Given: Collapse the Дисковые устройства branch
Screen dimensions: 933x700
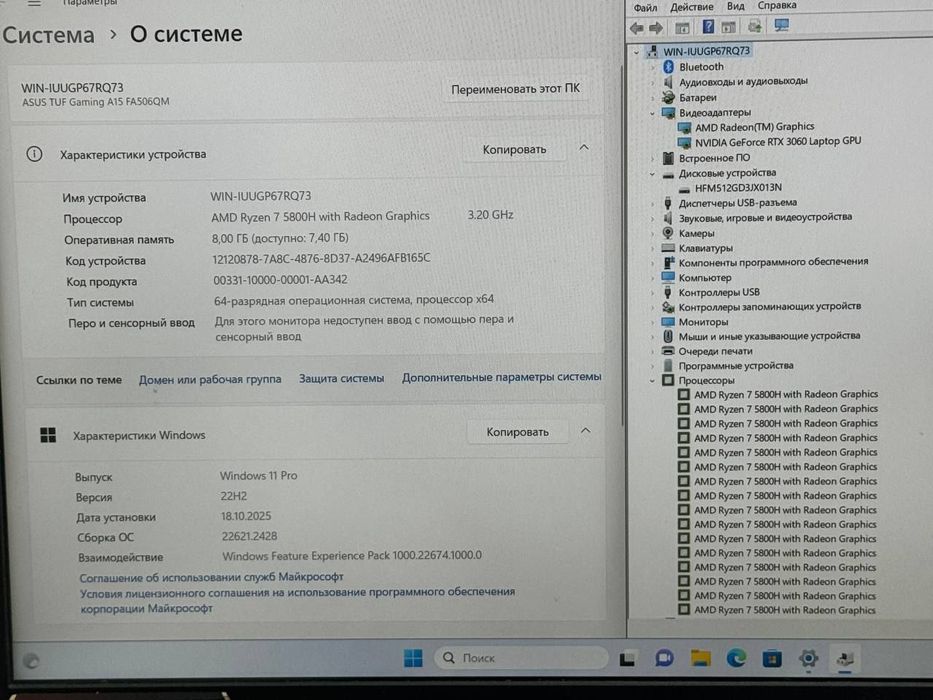Looking at the screenshot, I should [652, 174].
